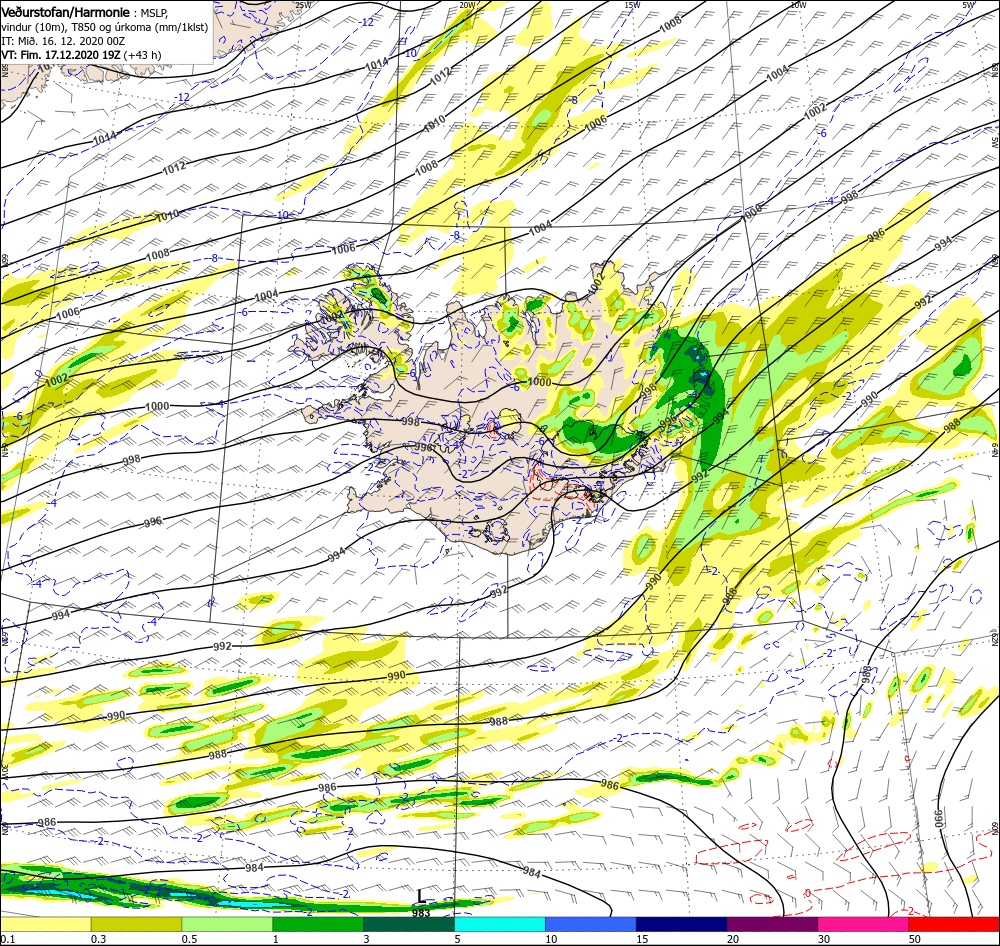Click the purple 20 mm legend swatch
Image resolution: width=1000 pixels, height=946 pixels.
tap(772, 924)
